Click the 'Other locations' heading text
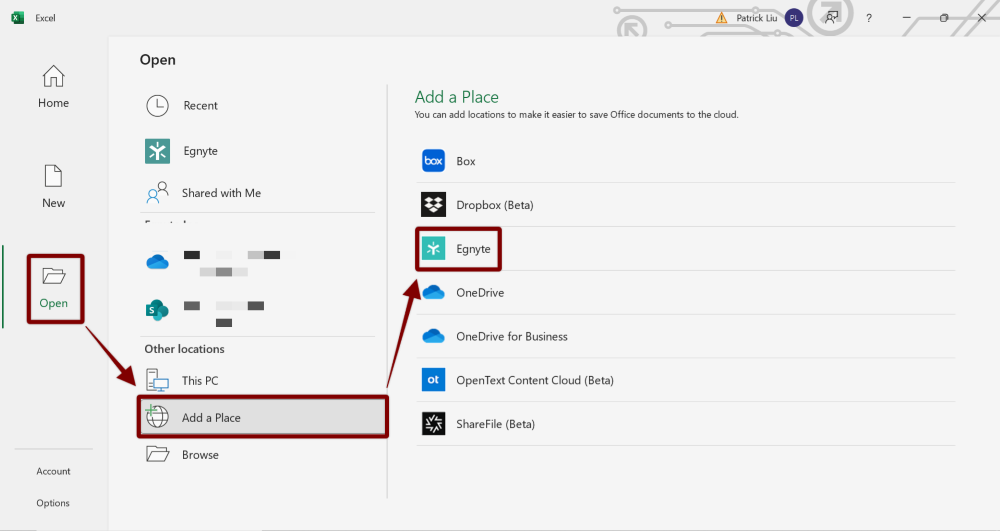Image resolution: width=1000 pixels, height=531 pixels. (x=184, y=349)
